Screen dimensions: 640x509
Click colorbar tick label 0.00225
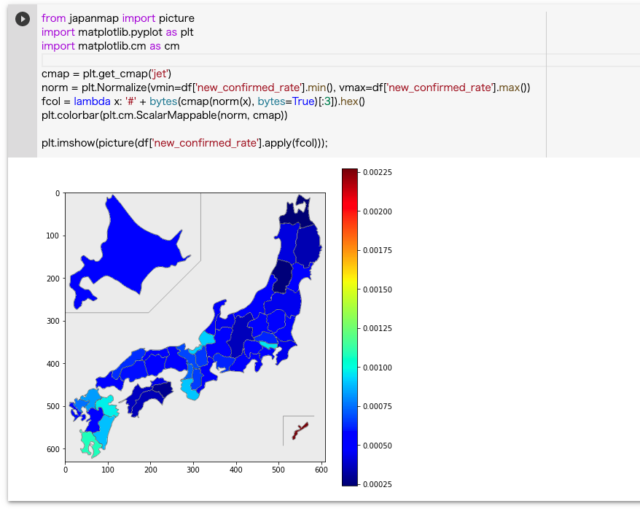point(378,172)
